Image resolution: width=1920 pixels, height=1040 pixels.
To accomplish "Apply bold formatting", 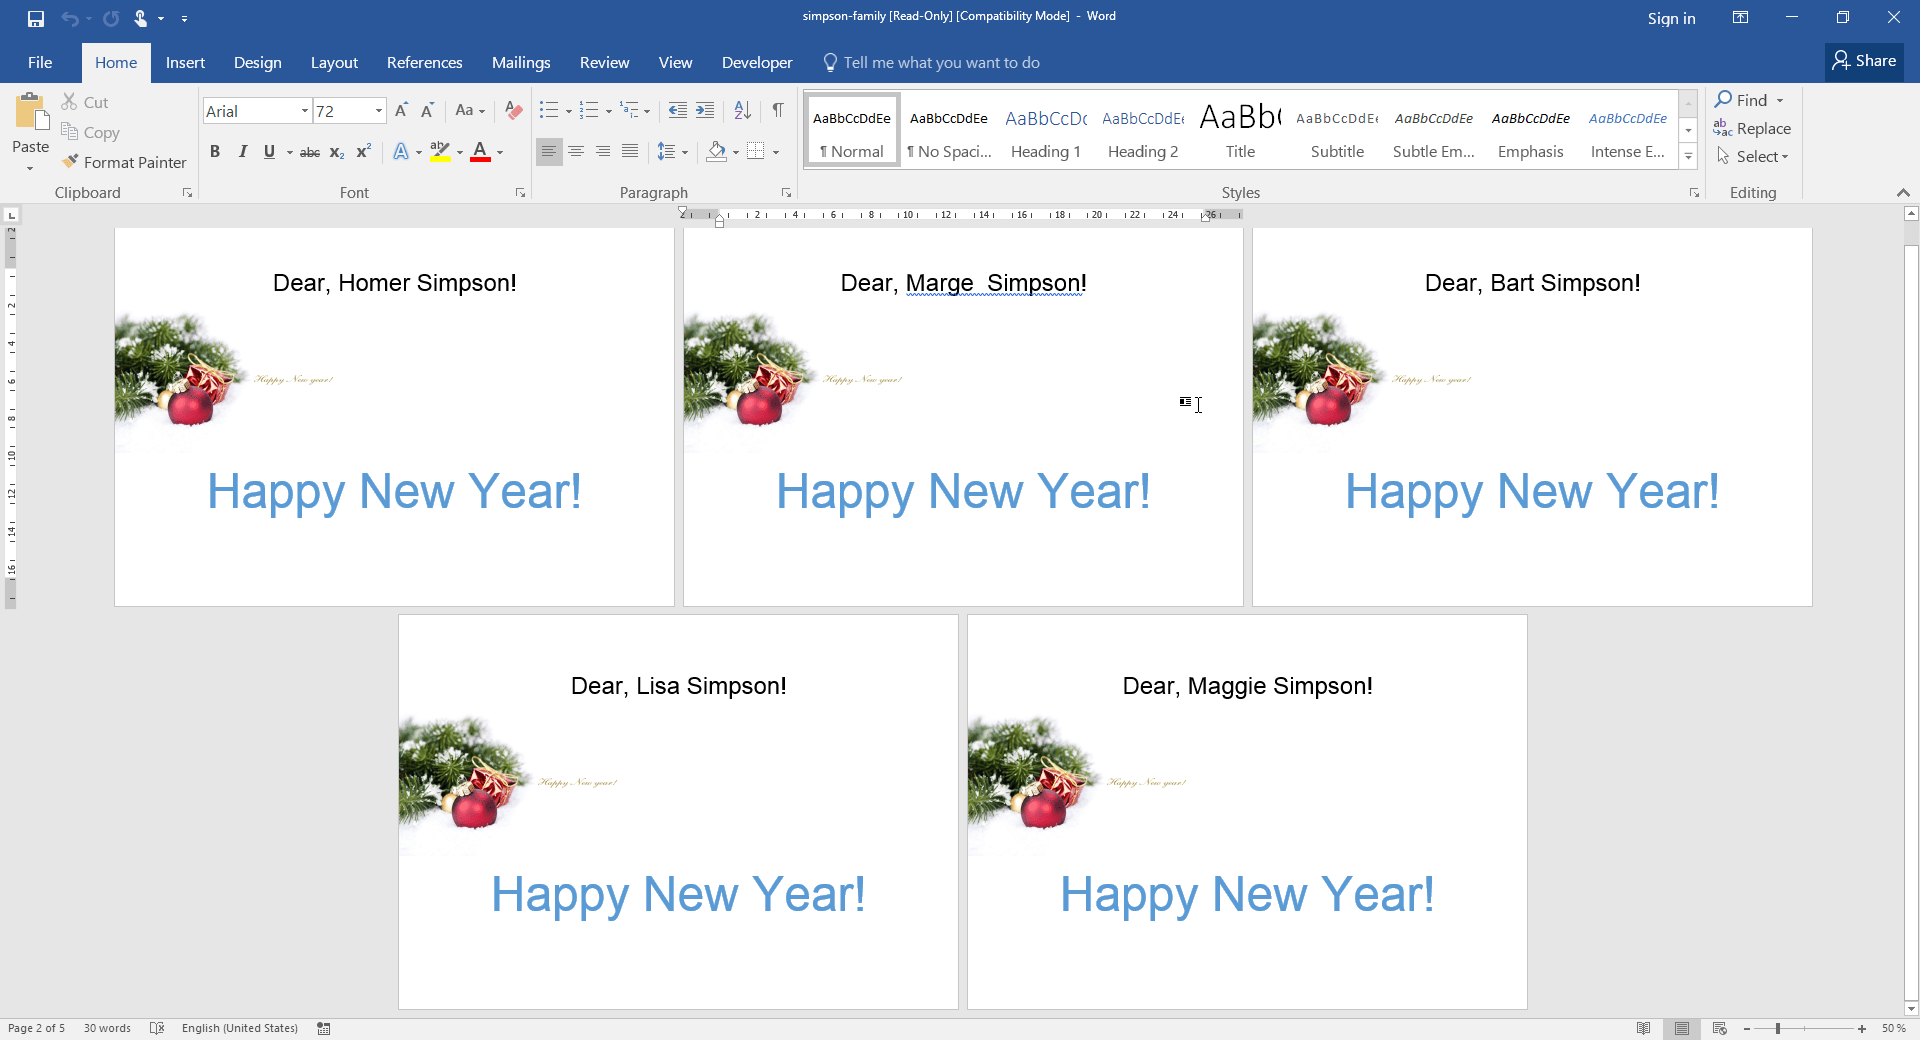I will pyautogui.click(x=215, y=151).
